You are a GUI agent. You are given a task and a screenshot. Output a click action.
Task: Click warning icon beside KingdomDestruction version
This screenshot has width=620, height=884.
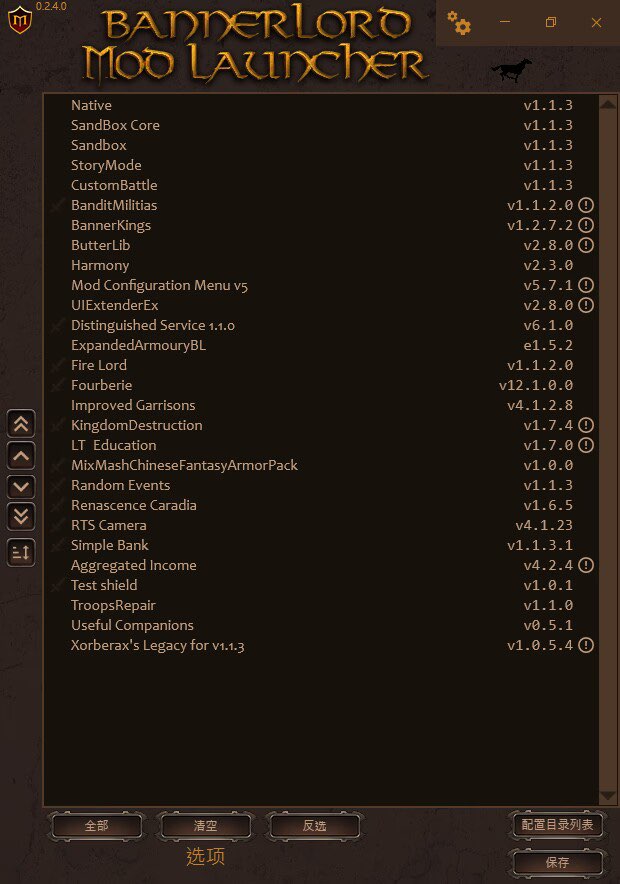coord(586,425)
